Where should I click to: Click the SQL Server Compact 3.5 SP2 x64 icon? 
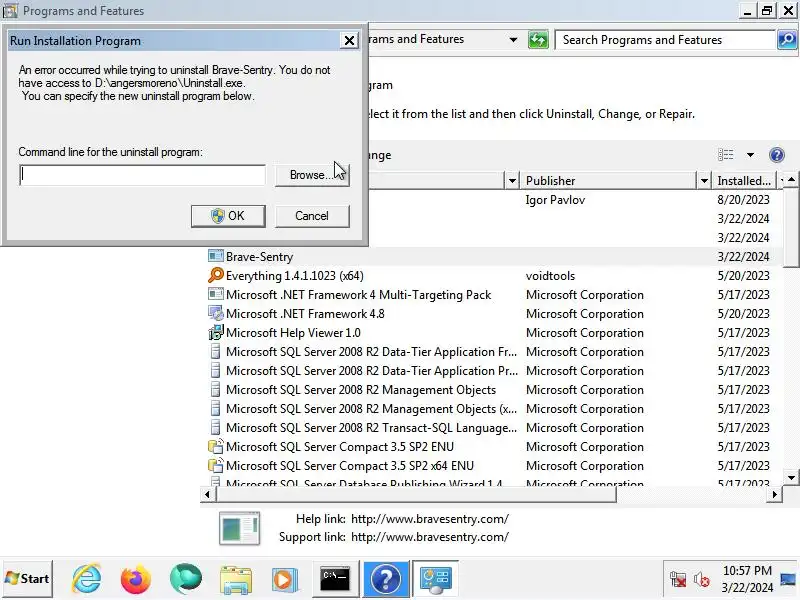[x=216, y=465]
